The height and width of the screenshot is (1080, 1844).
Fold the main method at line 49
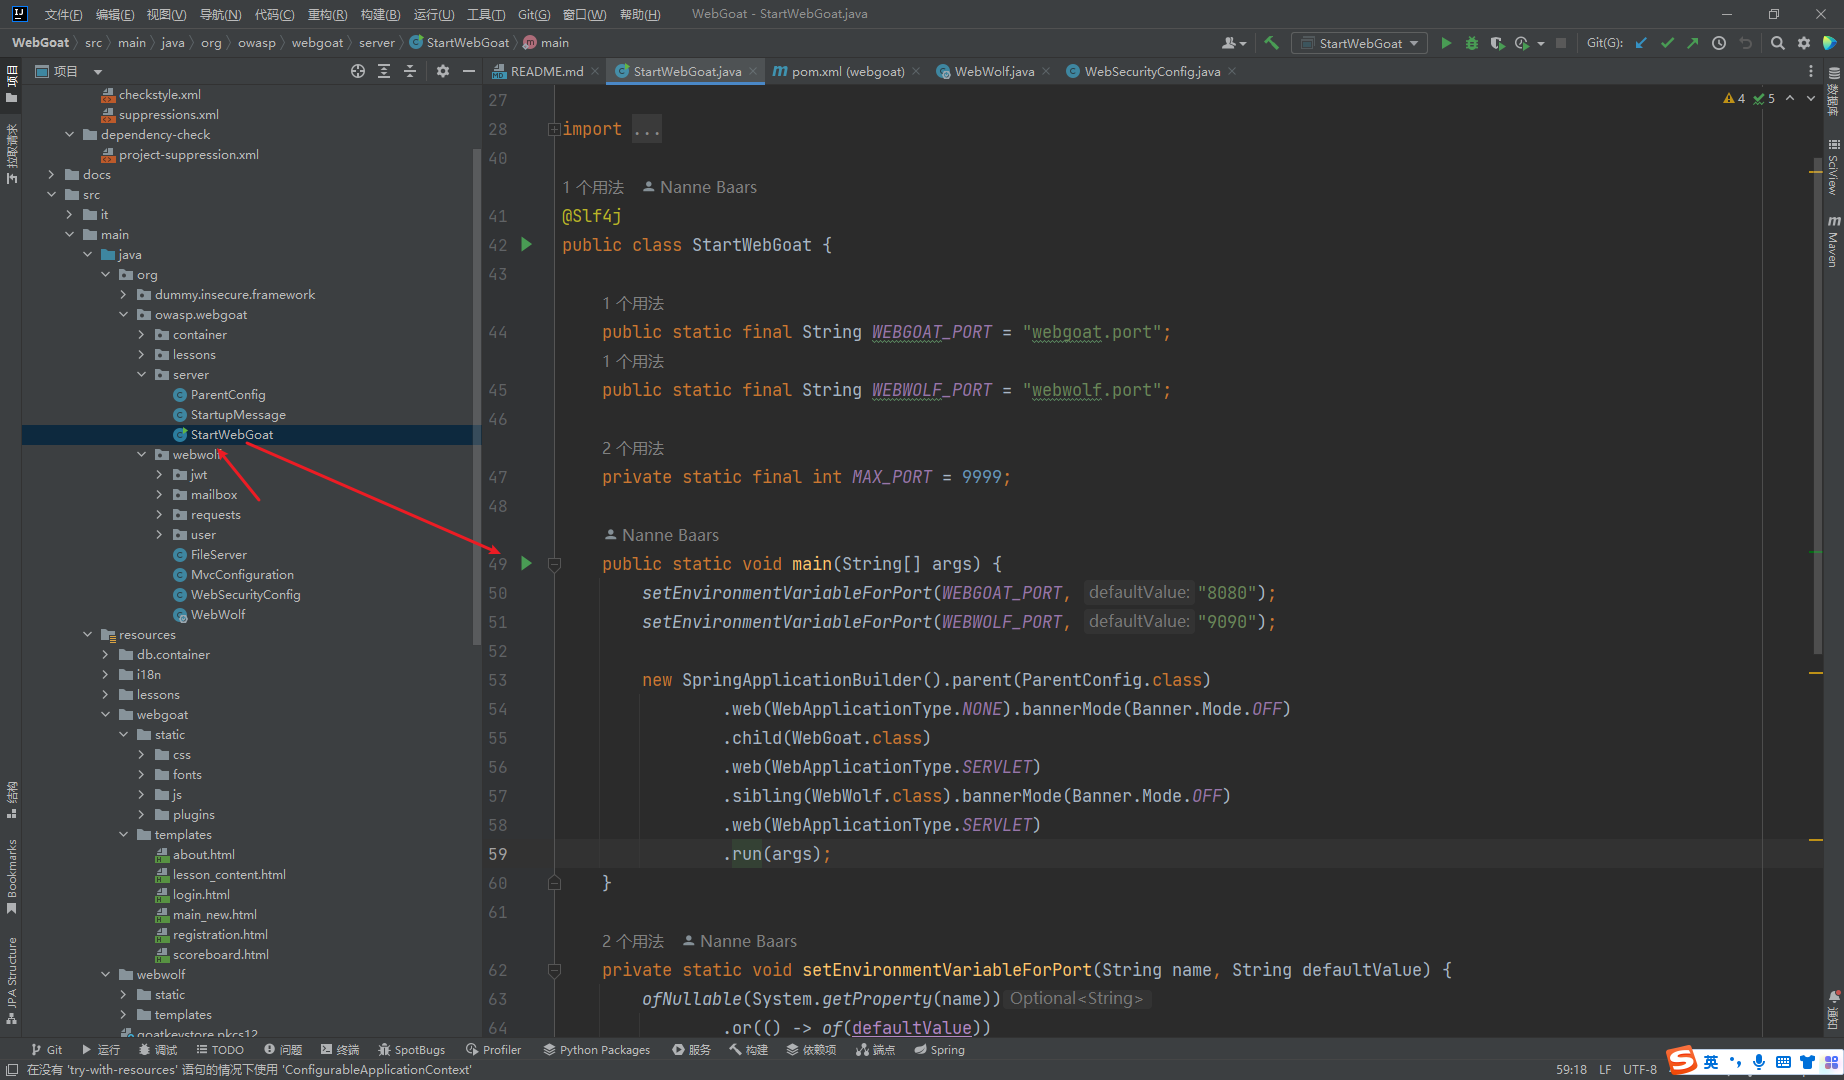coord(554,564)
